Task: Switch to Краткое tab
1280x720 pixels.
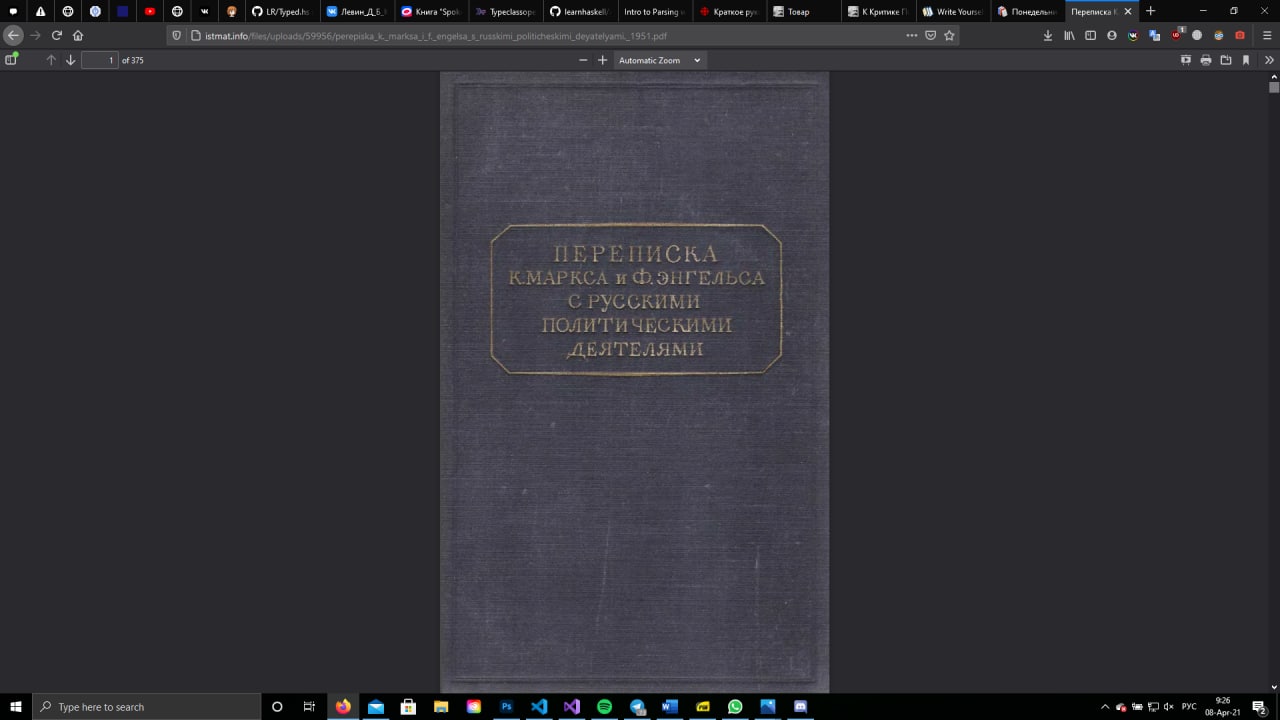Action: pyautogui.click(x=729, y=12)
